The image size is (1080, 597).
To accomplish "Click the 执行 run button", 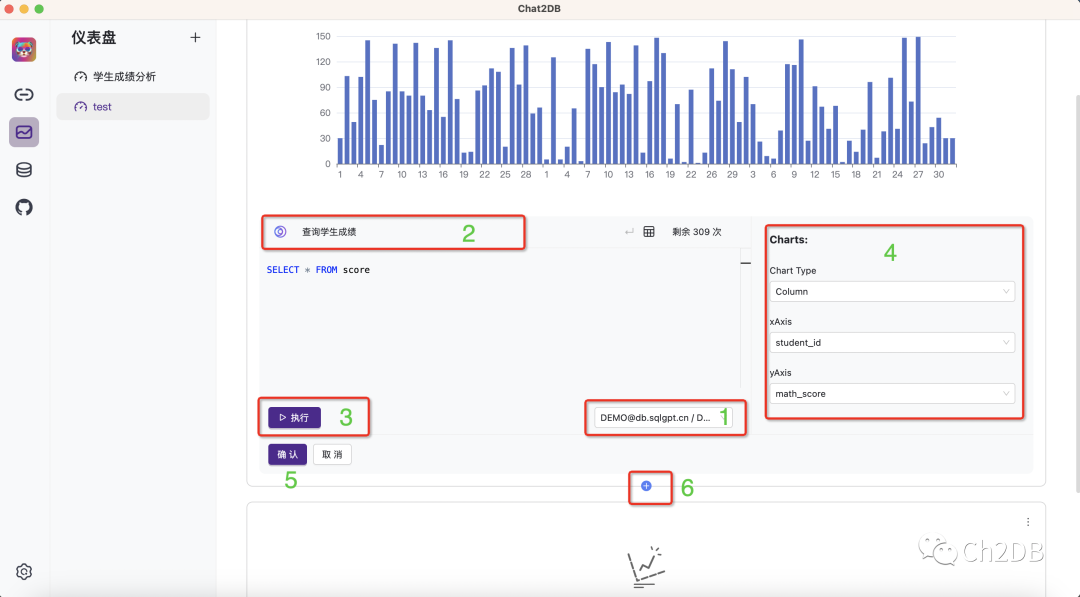I will click(x=294, y=417).
